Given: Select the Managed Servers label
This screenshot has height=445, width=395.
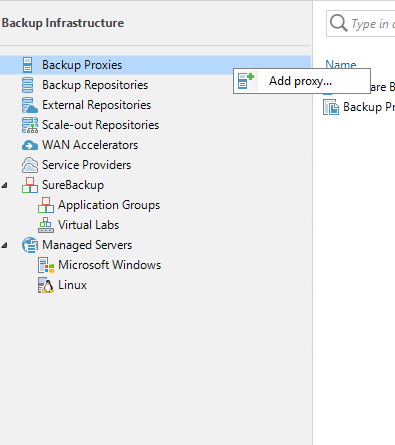Looking at the screenshot, I should tap(87, 245).
